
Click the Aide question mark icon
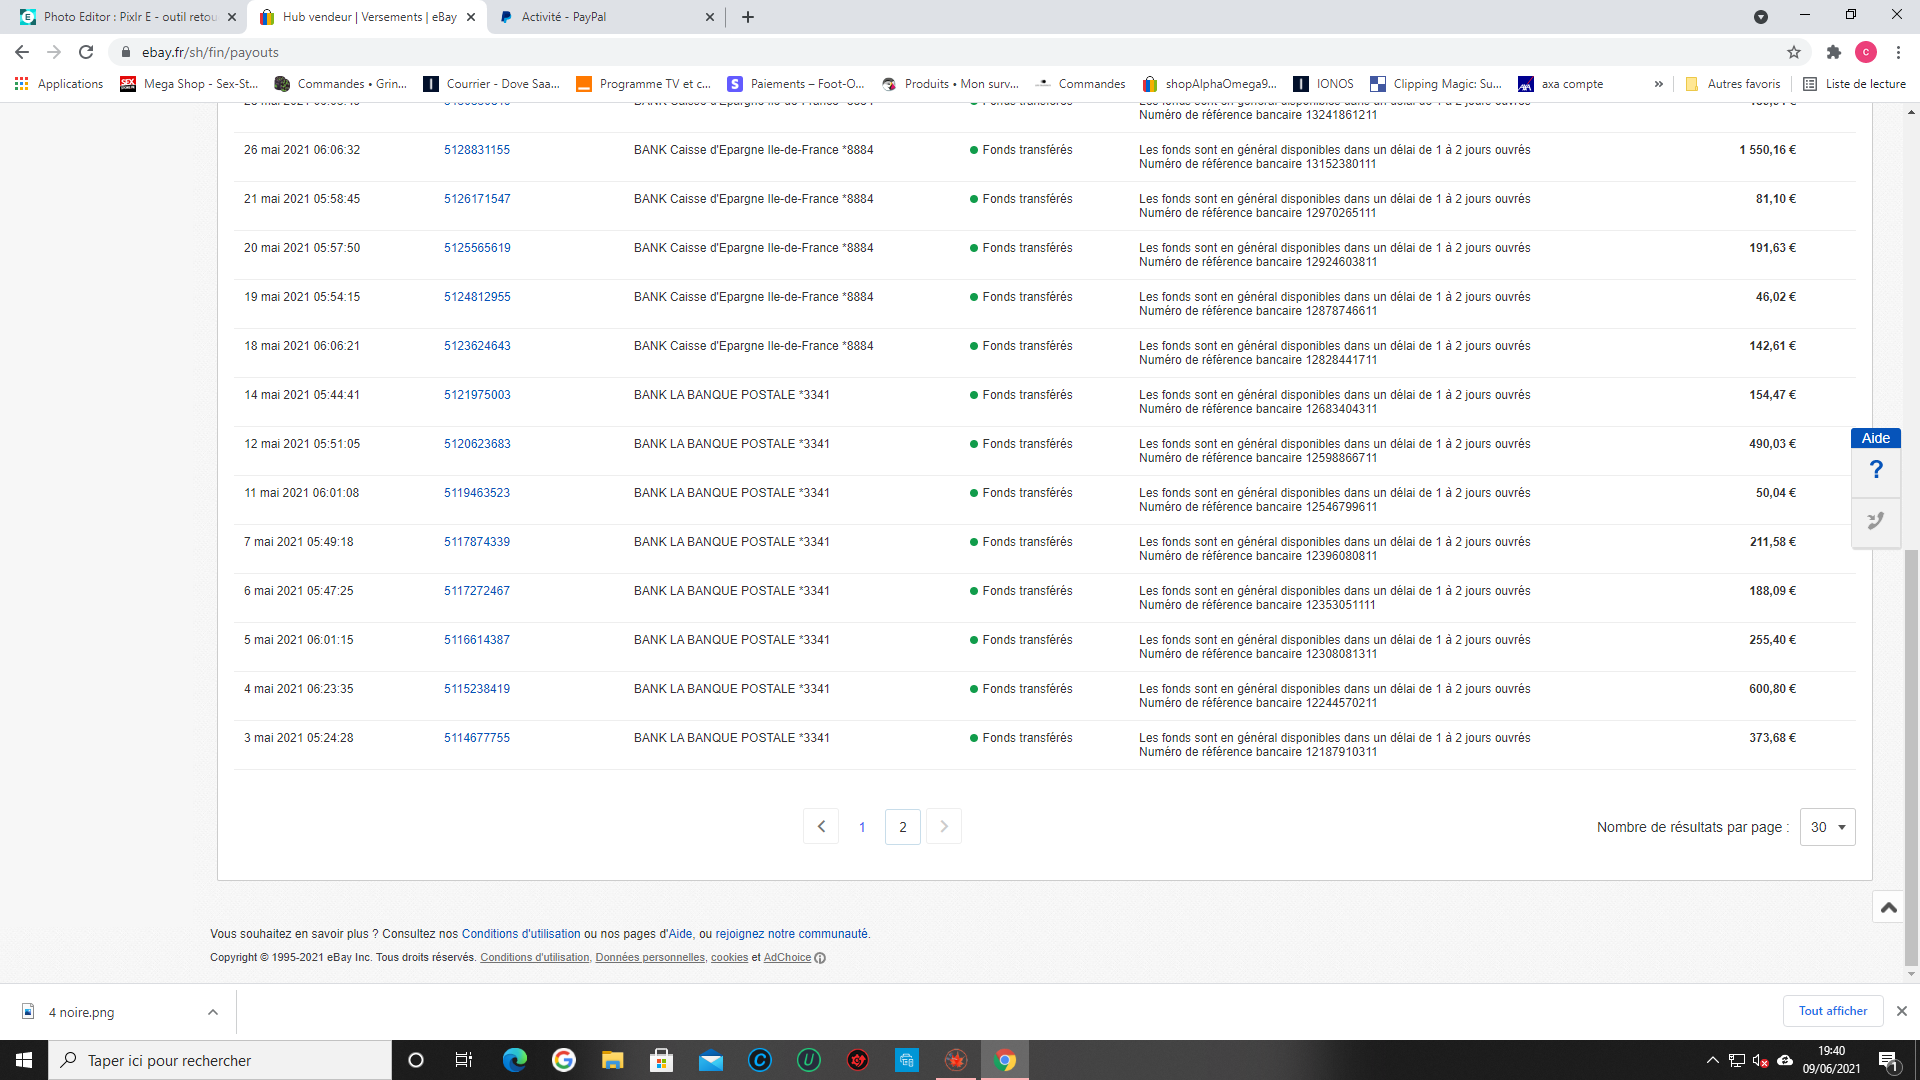pos(1876,470)
